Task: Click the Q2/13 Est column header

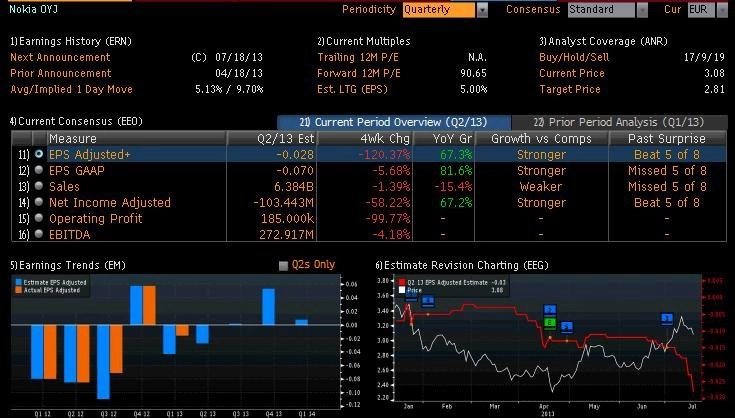Action: point(272,139)
